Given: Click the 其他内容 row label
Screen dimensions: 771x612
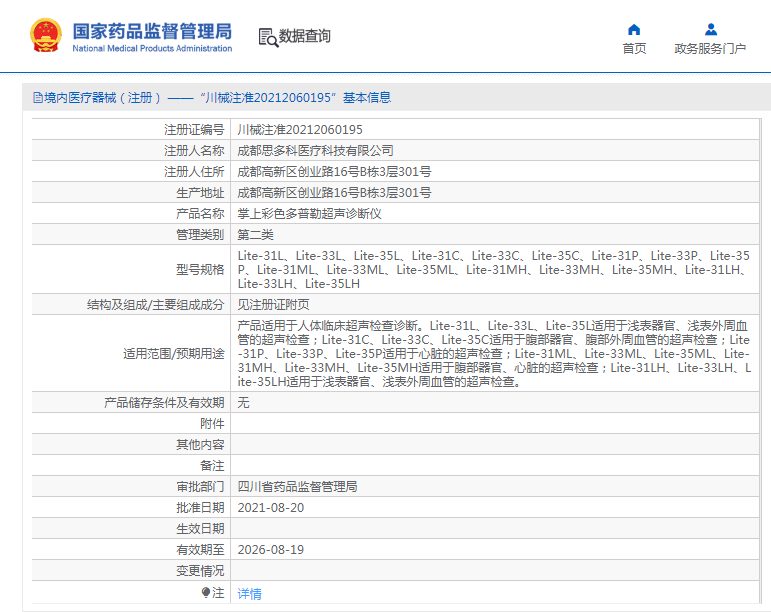Looking at the screenshot, I should pos(200,445).
